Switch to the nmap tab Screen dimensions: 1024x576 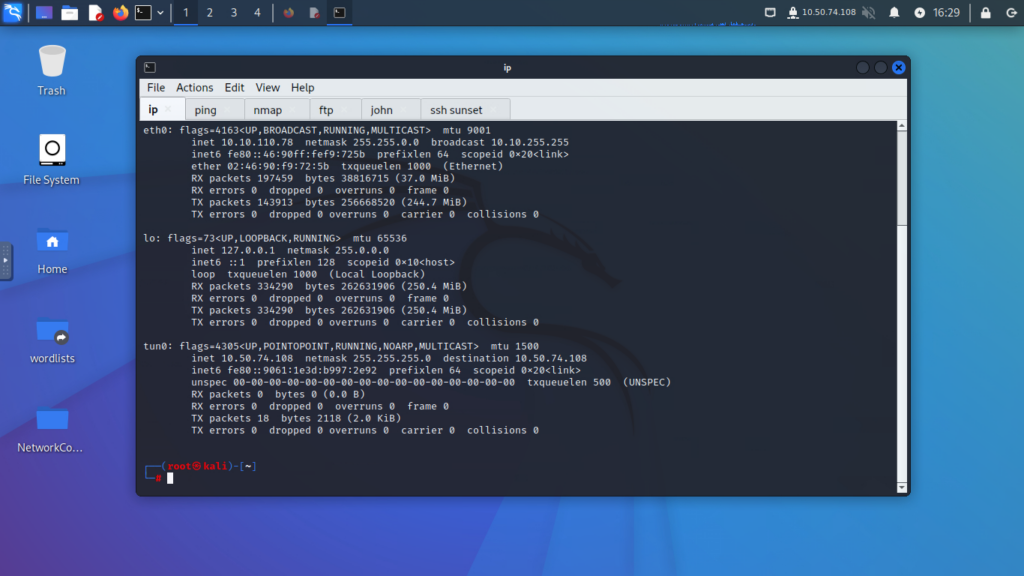(x=267, y=110)
